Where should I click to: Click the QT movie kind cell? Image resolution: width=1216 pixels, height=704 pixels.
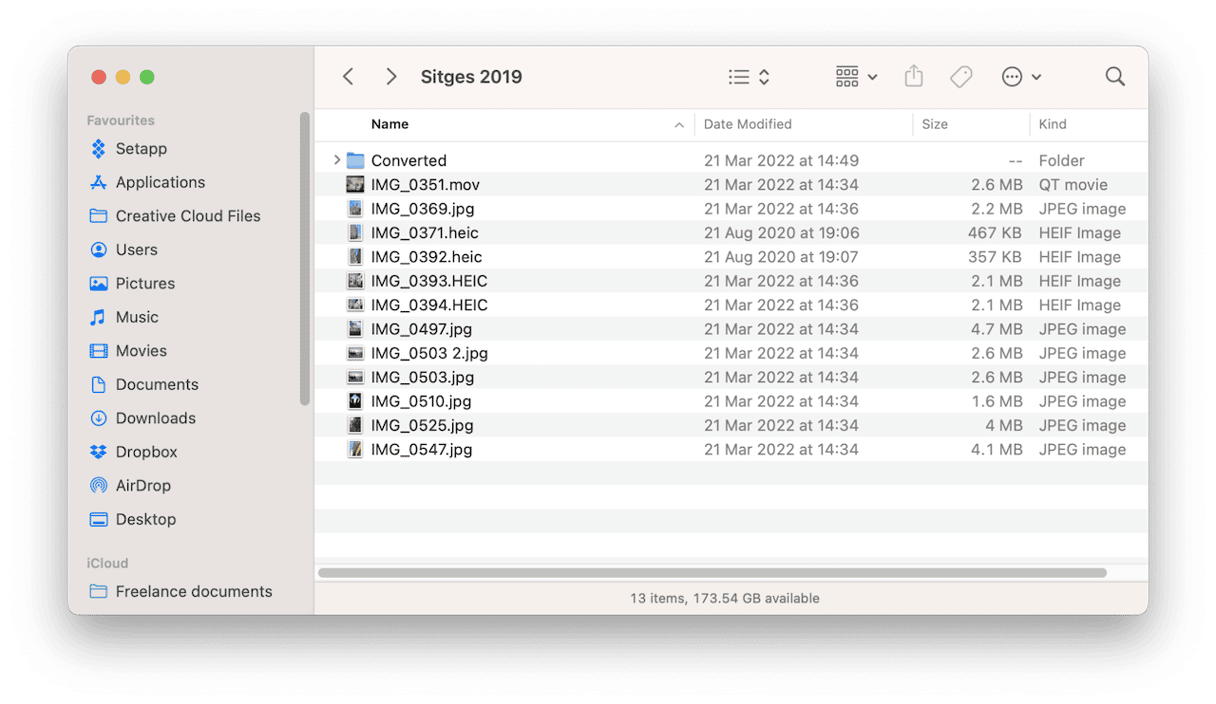(1073, 184)
